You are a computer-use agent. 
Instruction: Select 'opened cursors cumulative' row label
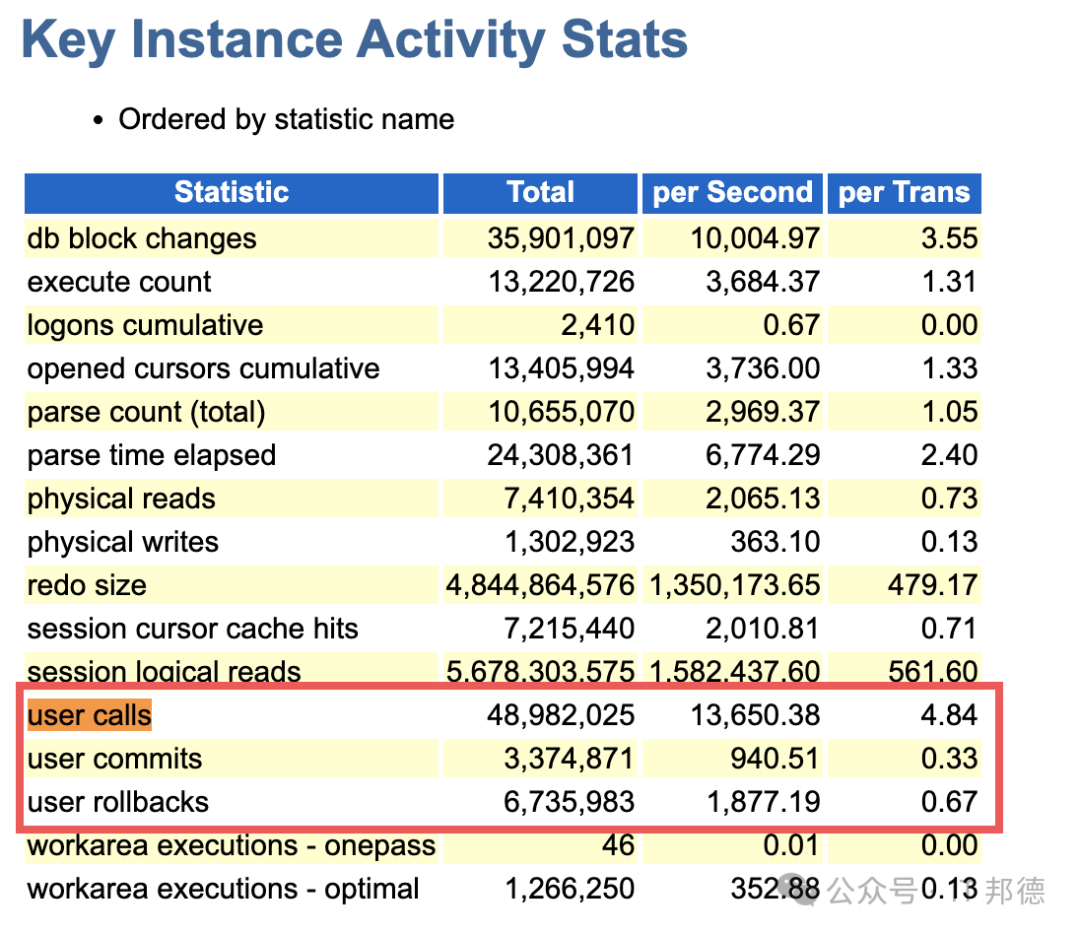coord(203,369)
